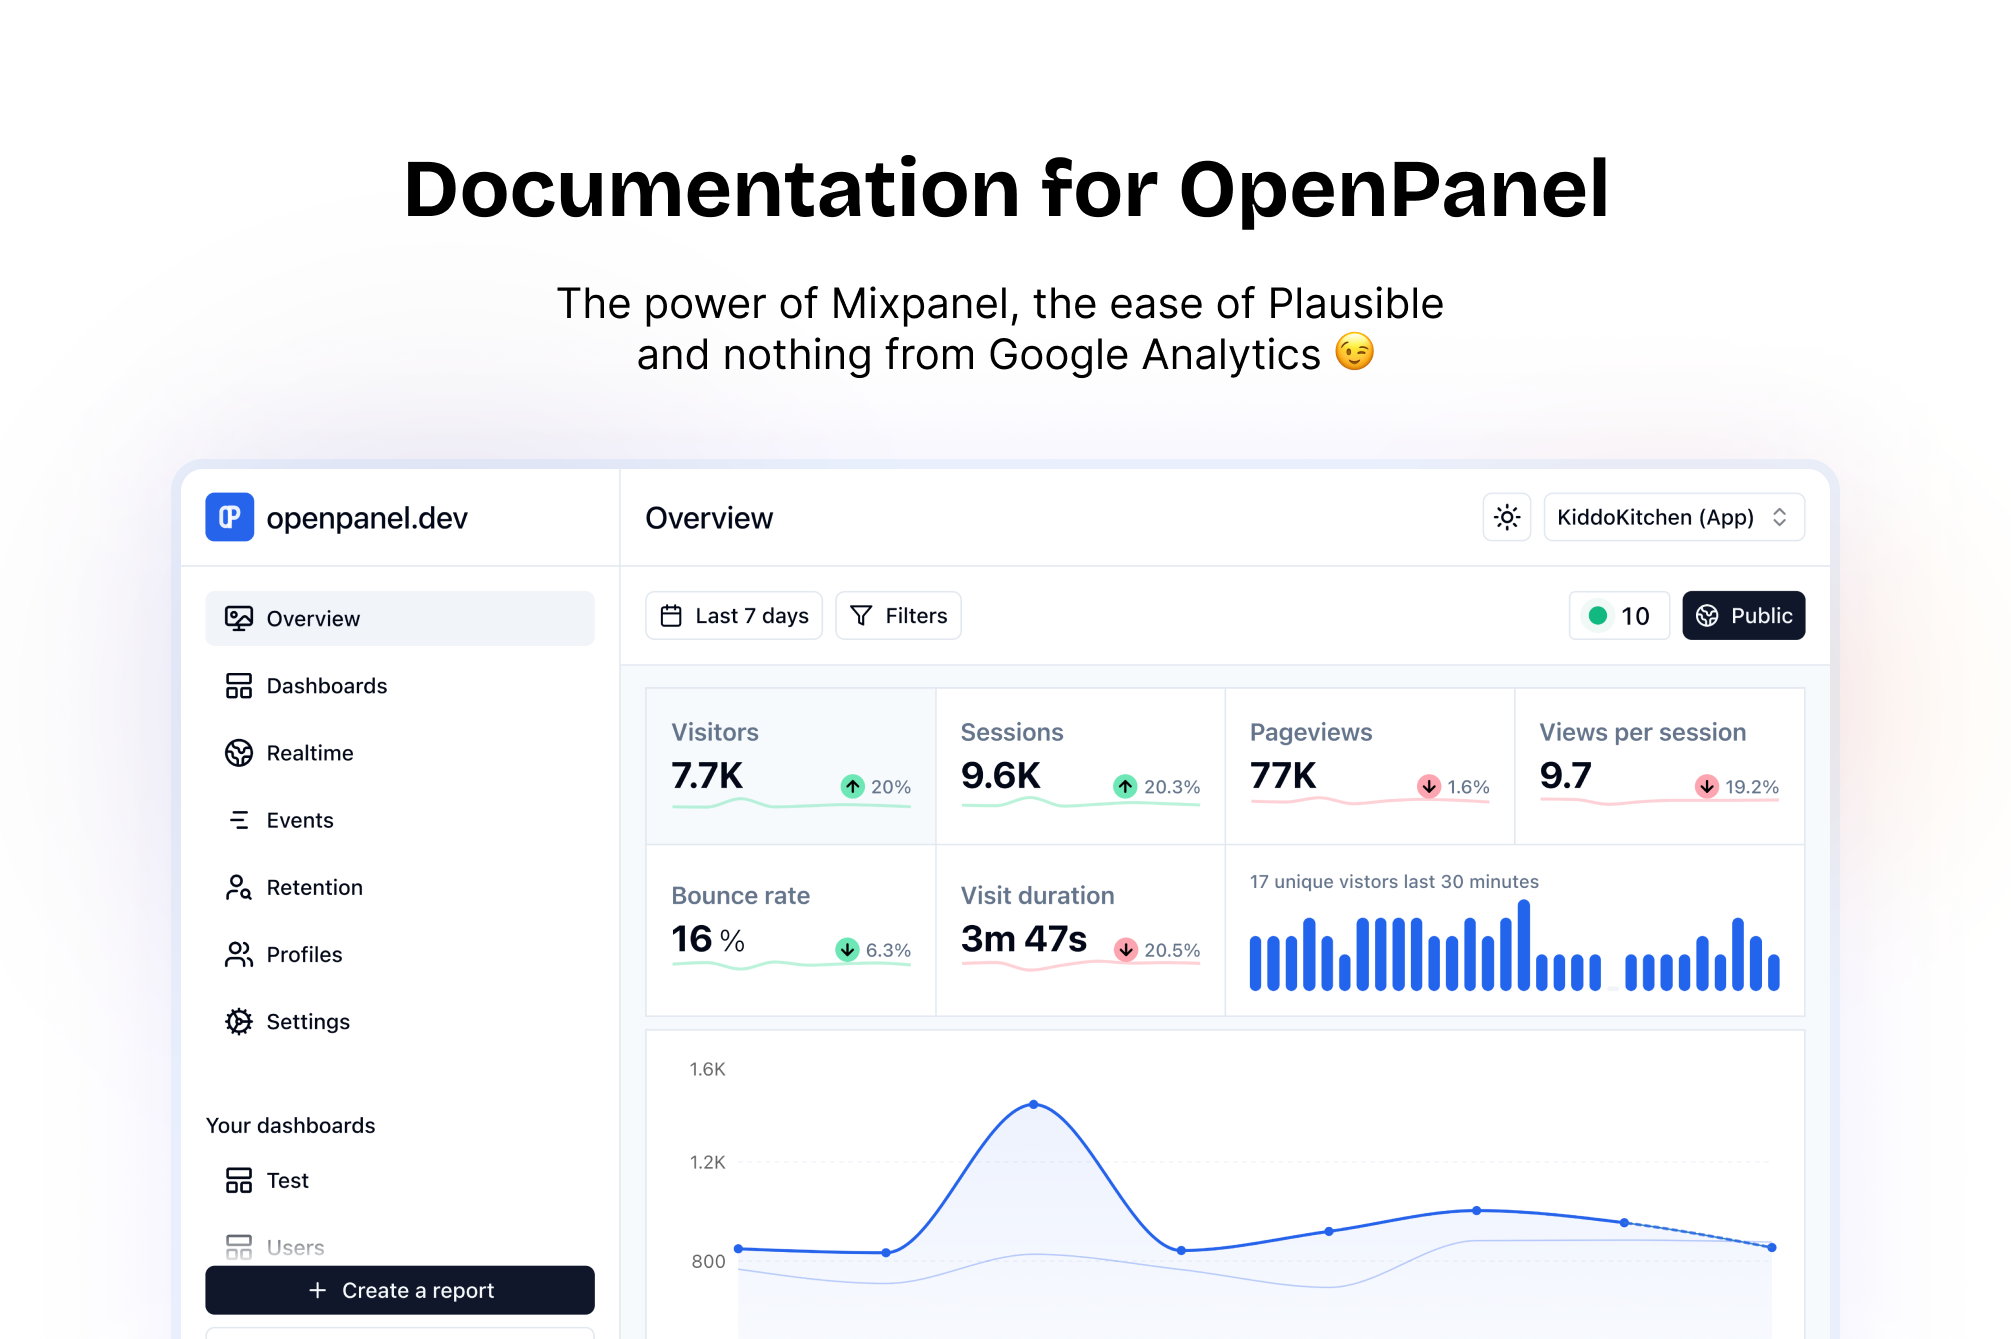The height and width of the screenshot is (1339, 2011).
Task: Click the live visitors counter showing 10
Action: coord(1618,616)
